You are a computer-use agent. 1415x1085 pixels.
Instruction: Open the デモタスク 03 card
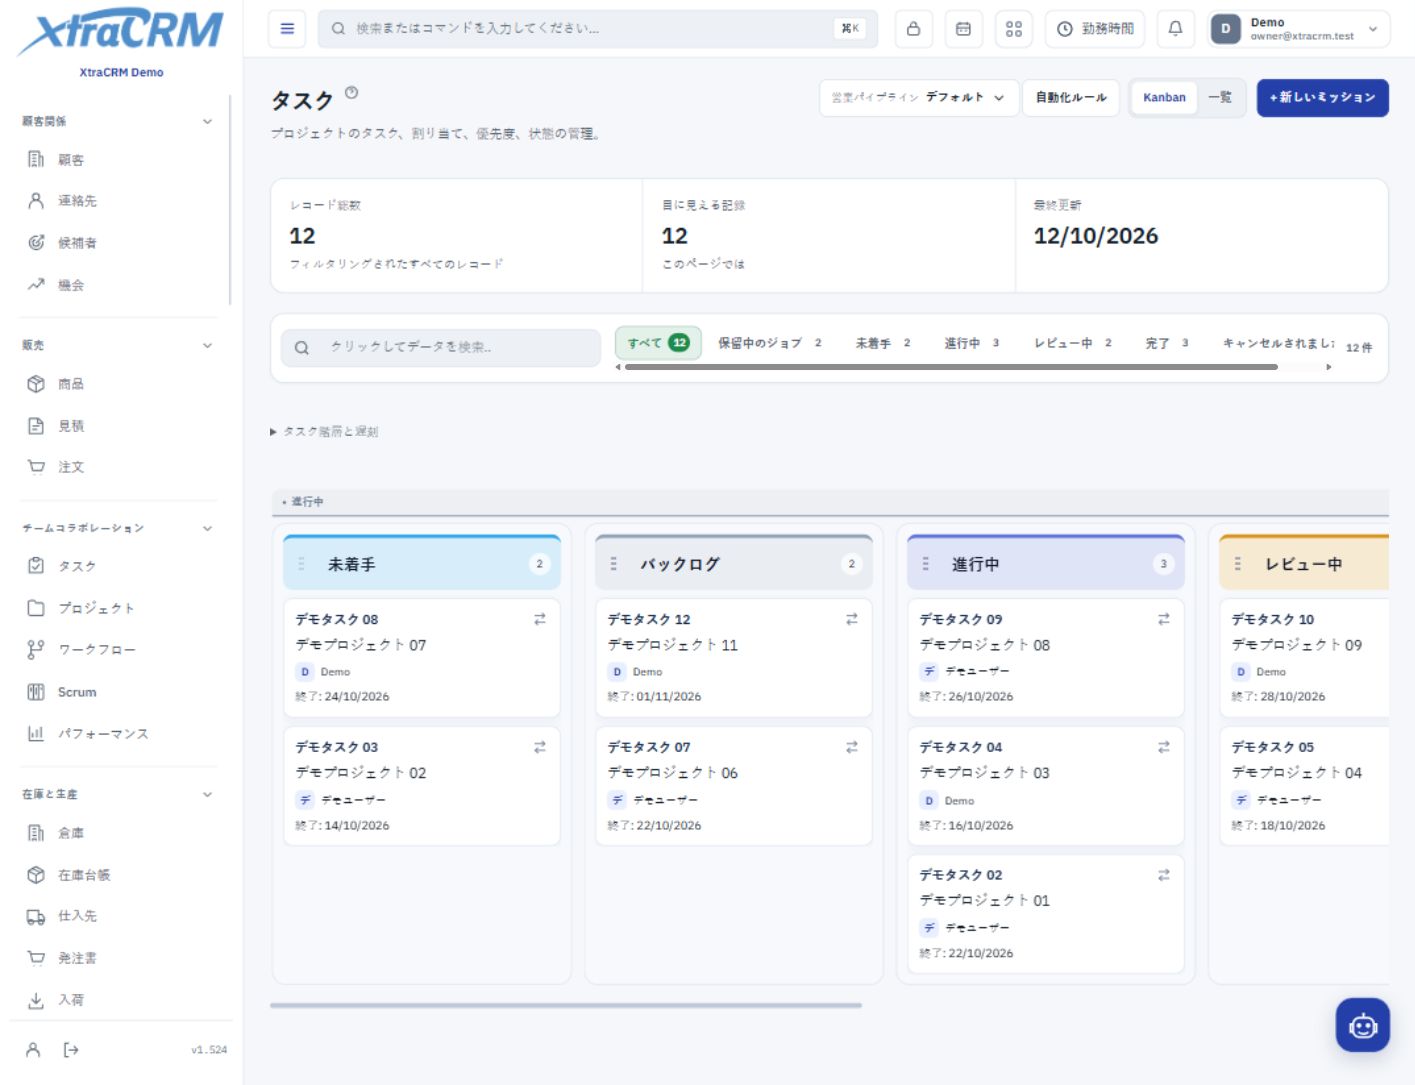point(421,786)
